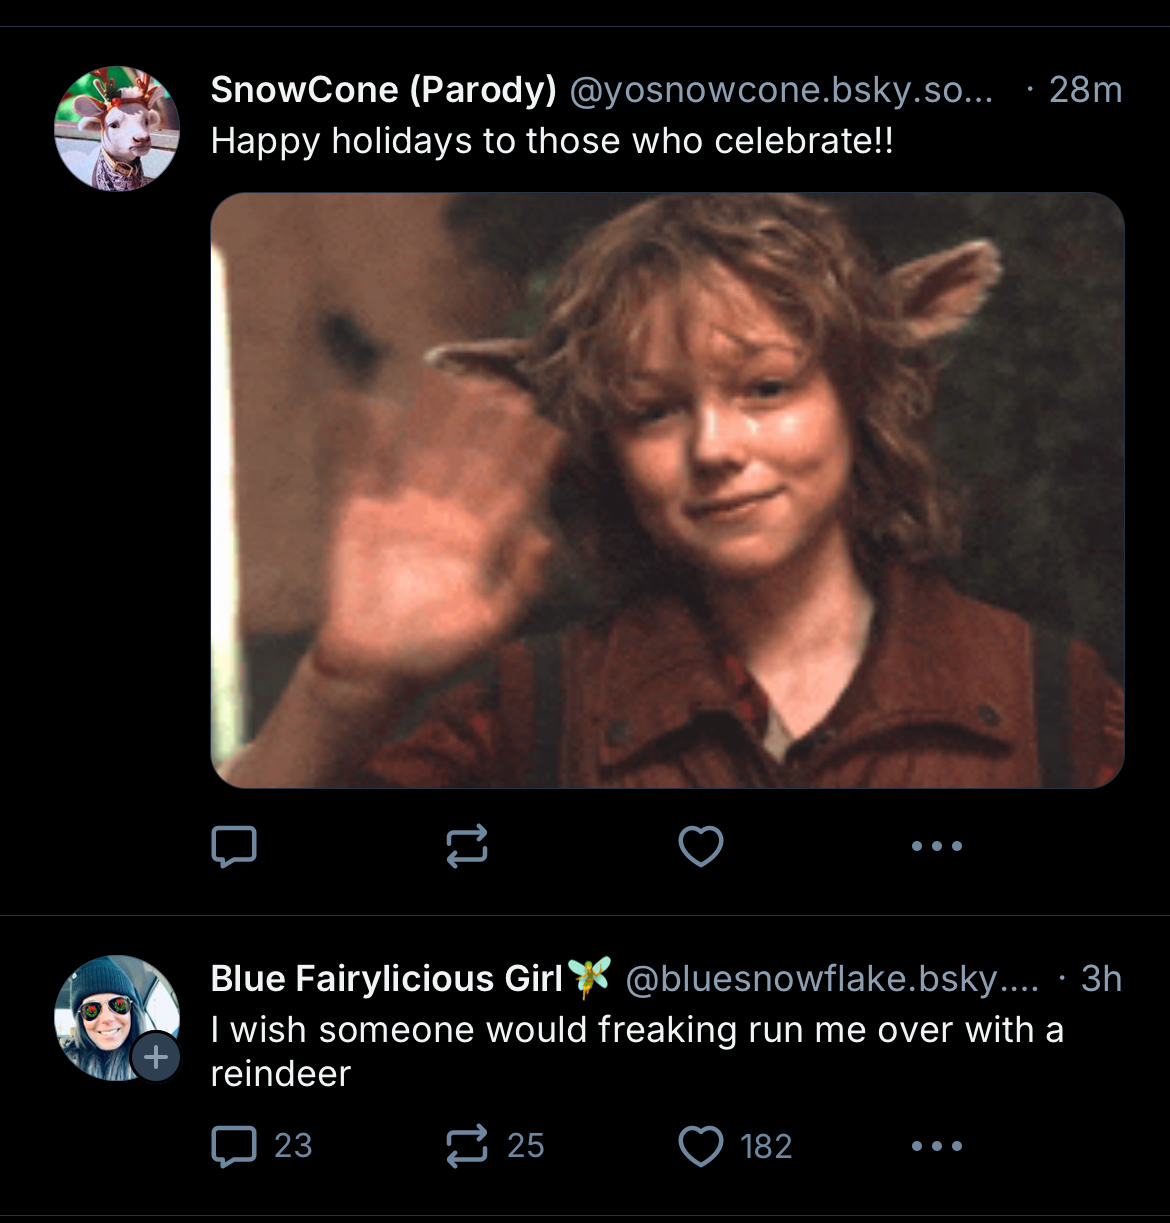Image resolution: width=1170 pixels, height=1223 pixels.
Task: Like the SnowCone (Parody) post
Action: 700,846
